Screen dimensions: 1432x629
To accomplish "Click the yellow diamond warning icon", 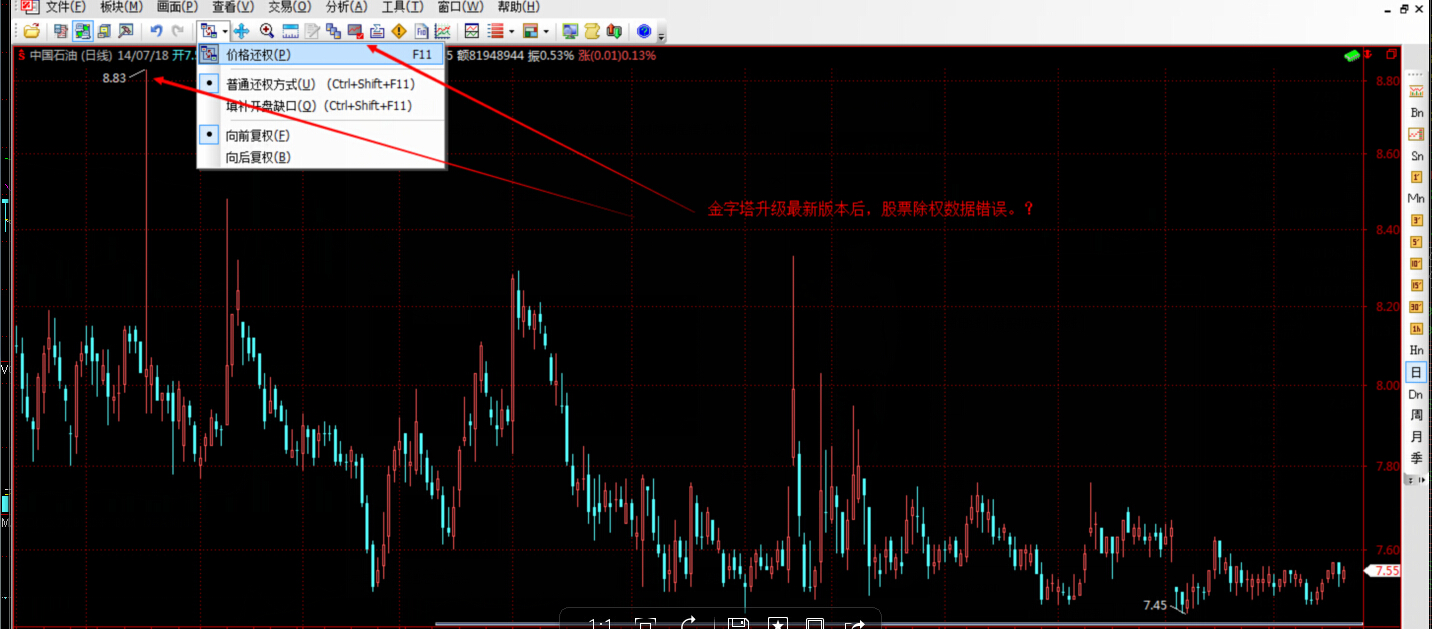I will [399, 31].
